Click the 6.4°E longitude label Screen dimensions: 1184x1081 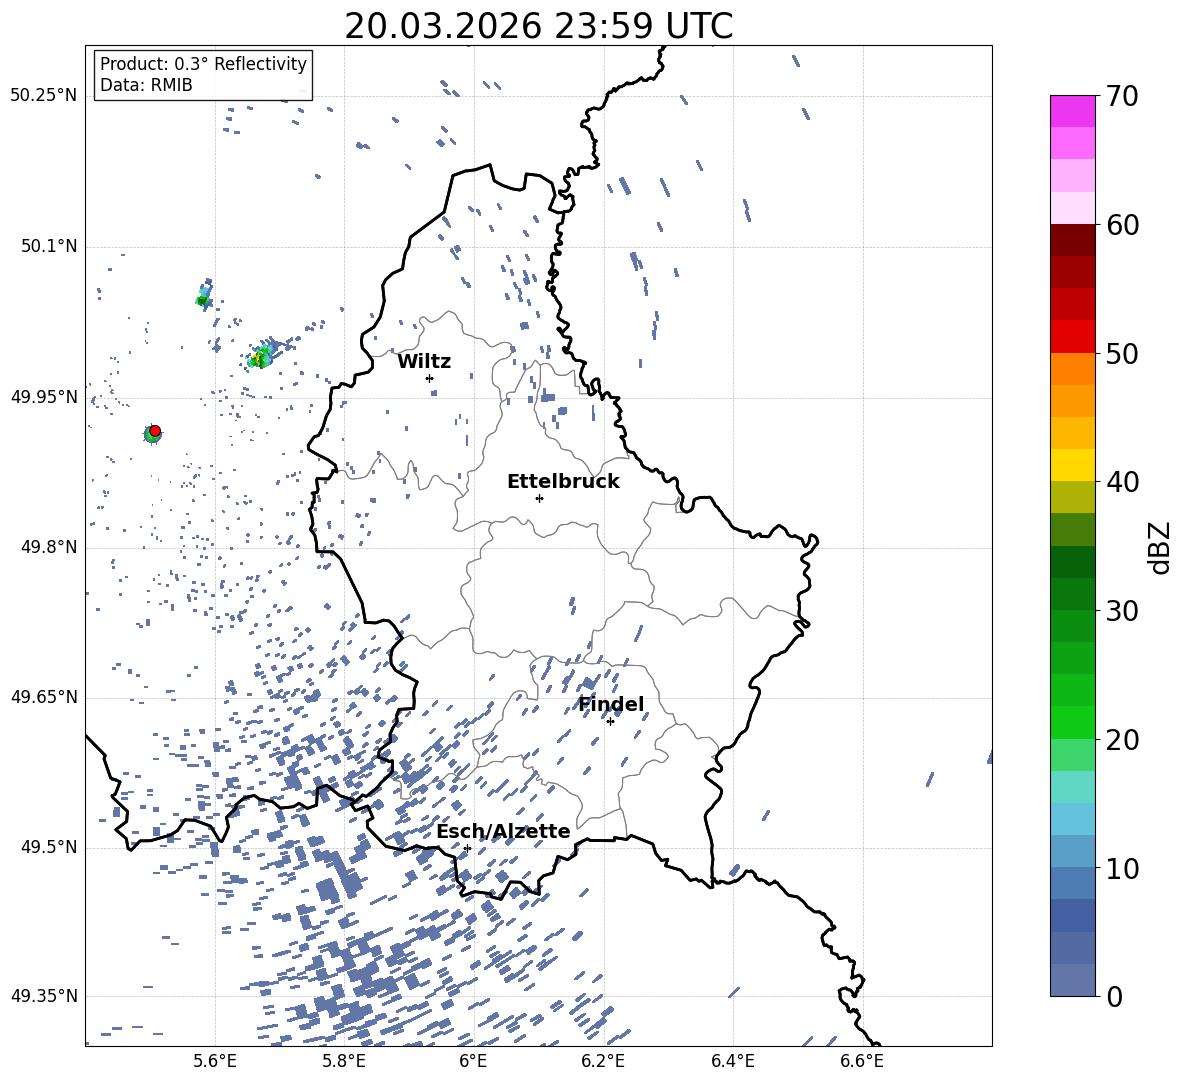click(732, 1061)
